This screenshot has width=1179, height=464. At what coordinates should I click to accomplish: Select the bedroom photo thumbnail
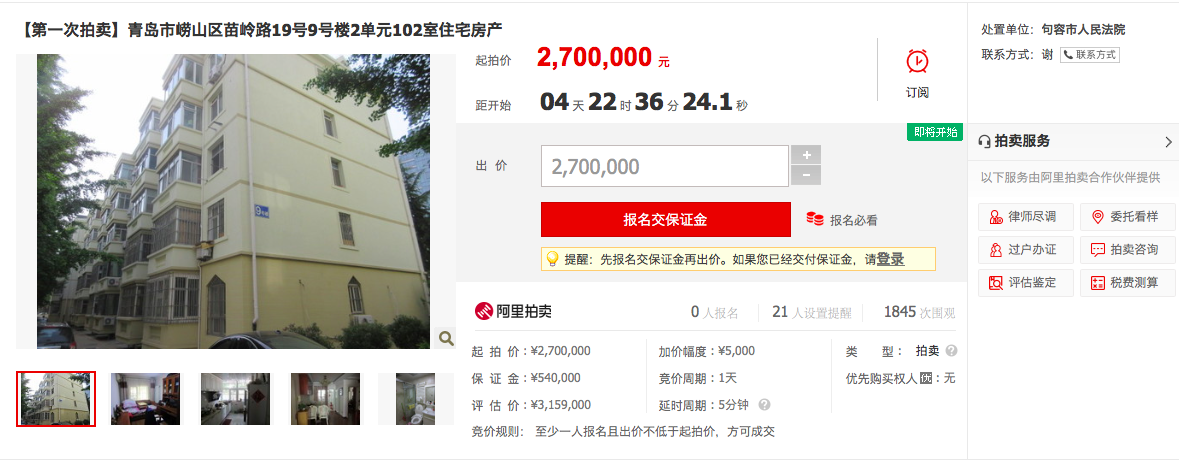click(145, 399)
